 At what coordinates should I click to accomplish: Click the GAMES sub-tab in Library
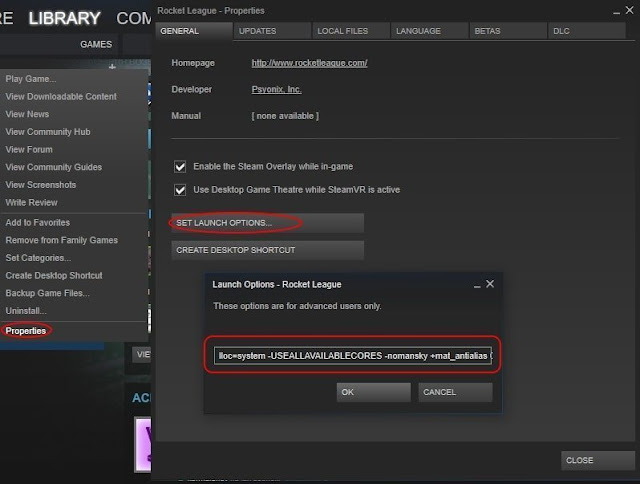[x=96, y=44]
